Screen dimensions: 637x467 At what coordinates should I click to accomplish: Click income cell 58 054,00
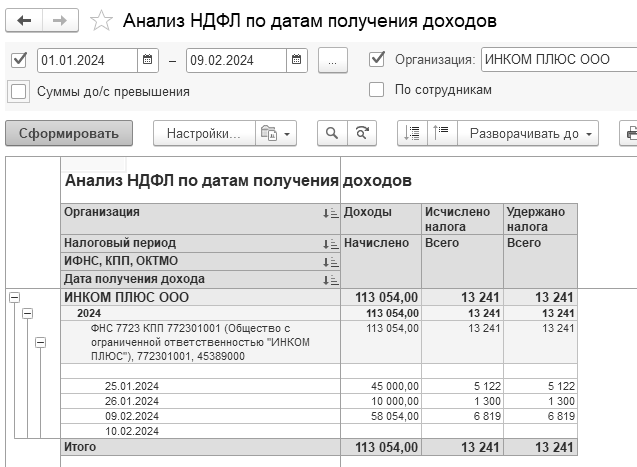[381, 416]
